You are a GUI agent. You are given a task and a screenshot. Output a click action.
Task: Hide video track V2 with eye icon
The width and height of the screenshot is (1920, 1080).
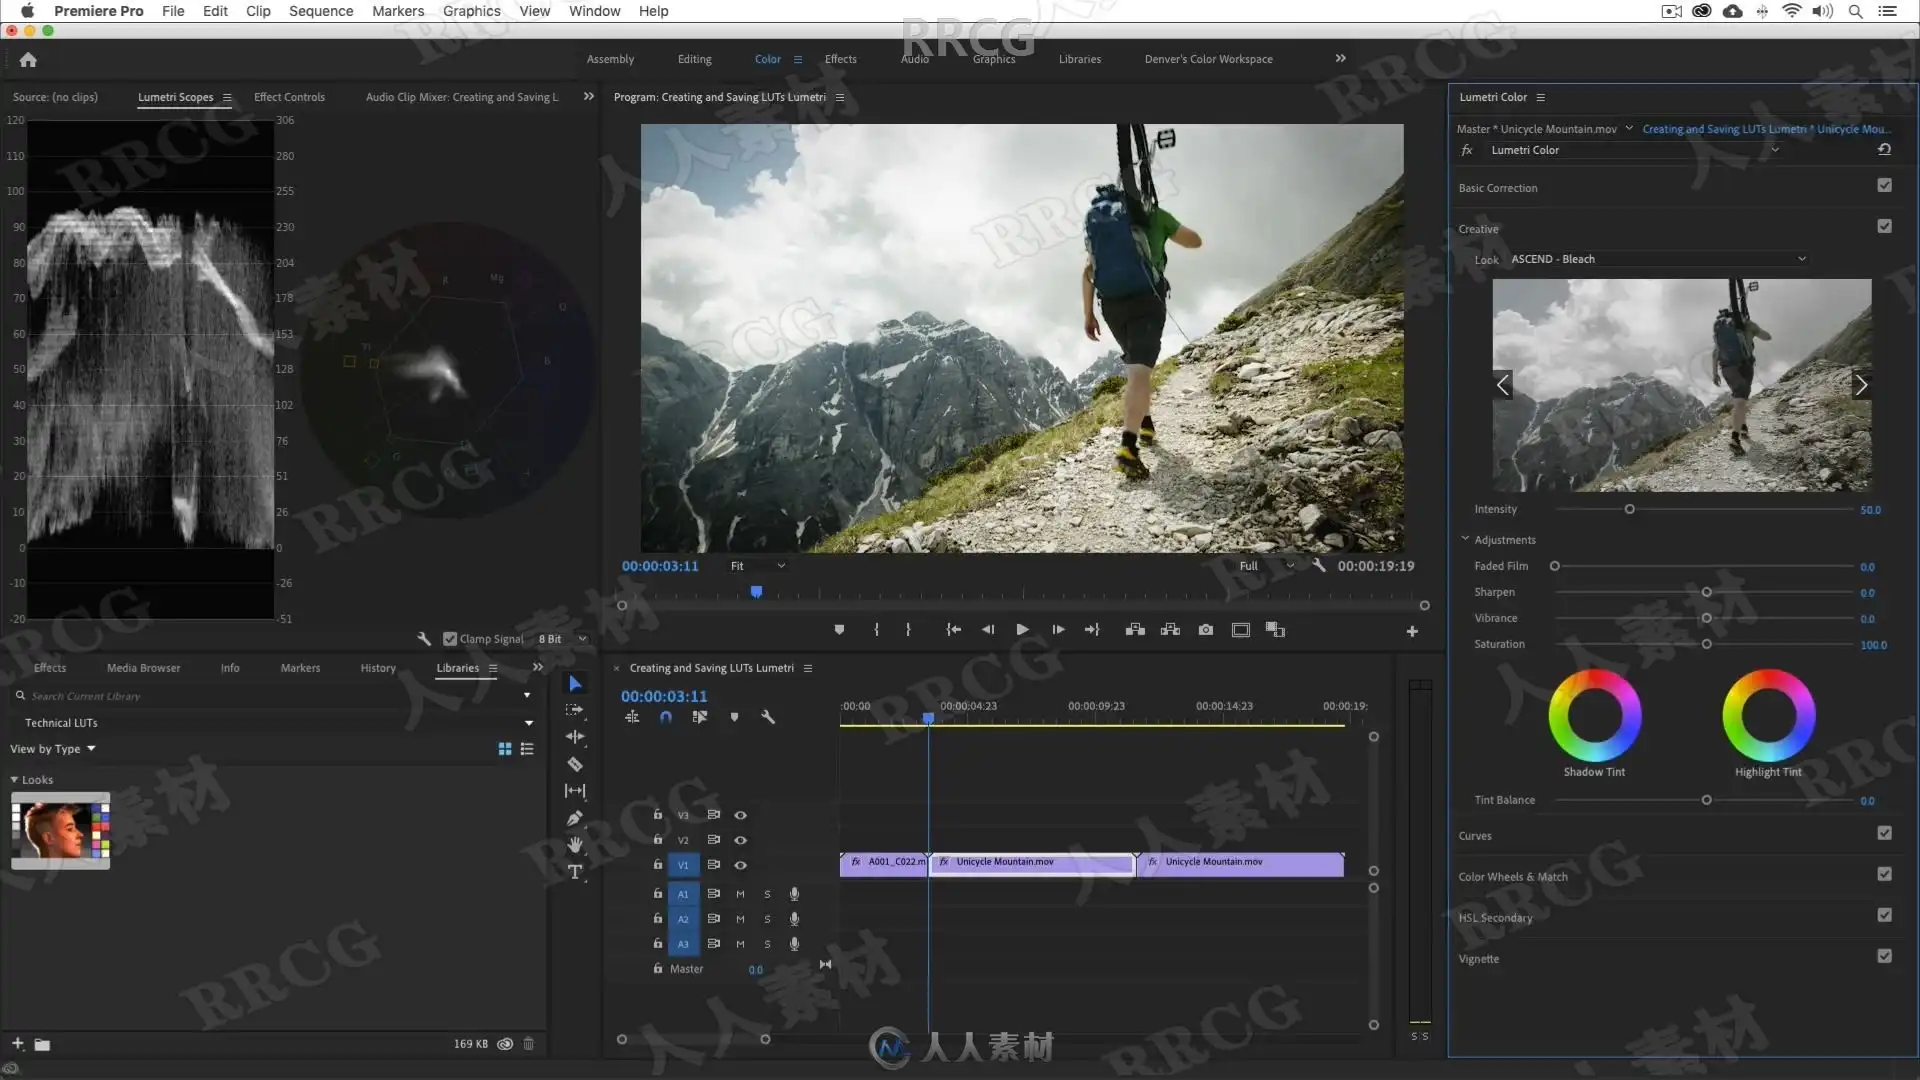(741, 840)
